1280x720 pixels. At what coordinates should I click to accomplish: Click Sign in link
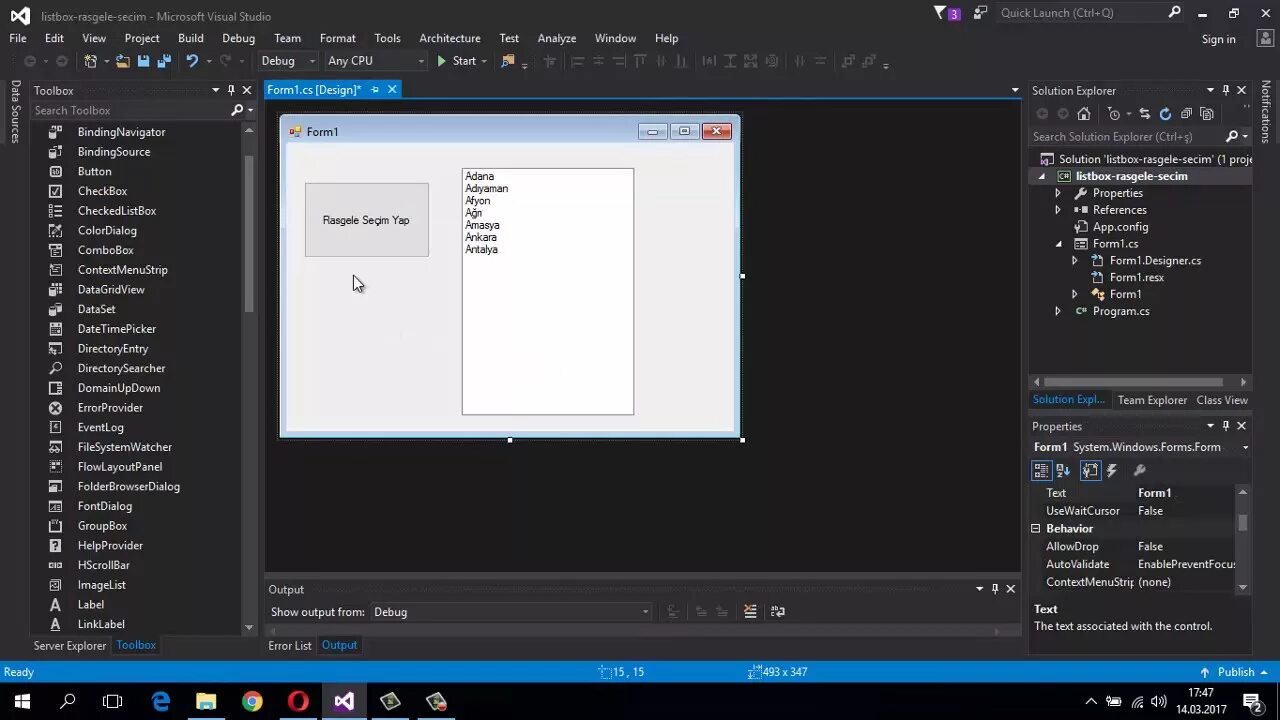1218,39
